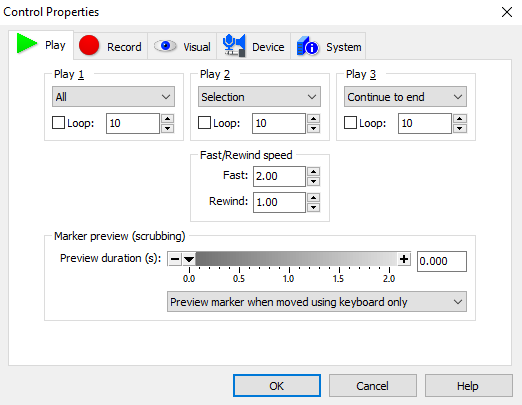Click the eye icon on Visual tab
Screen dimensions: 522x405
coord(165,46)
